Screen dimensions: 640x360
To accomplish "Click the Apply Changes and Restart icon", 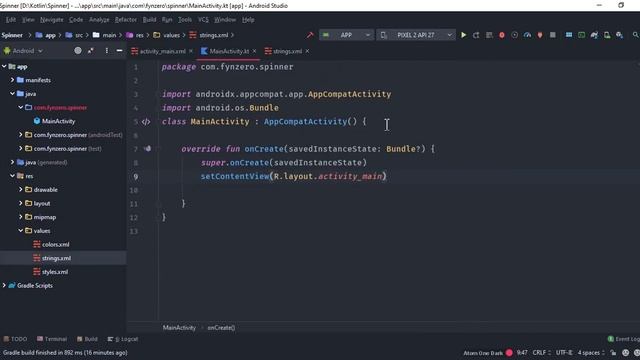I will click(x=476, y=35).
